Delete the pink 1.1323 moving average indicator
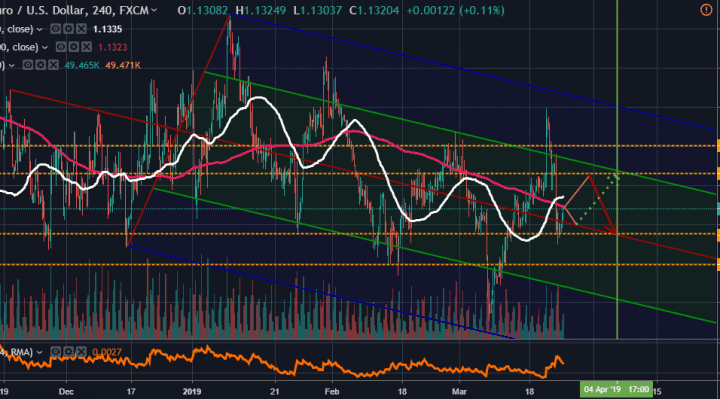This screenshot has width=720, height=399. coord(87,47)
